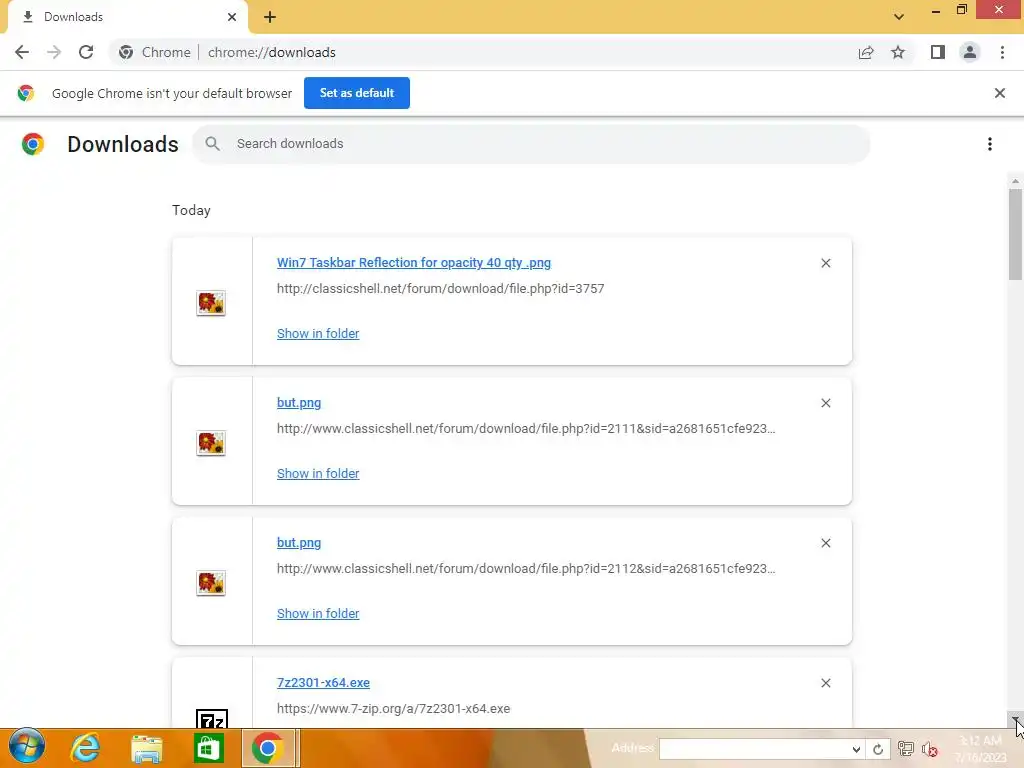Screen dimensions: 1024x768
Task: Open the Windows Start orb
Action: pos(27,747)
